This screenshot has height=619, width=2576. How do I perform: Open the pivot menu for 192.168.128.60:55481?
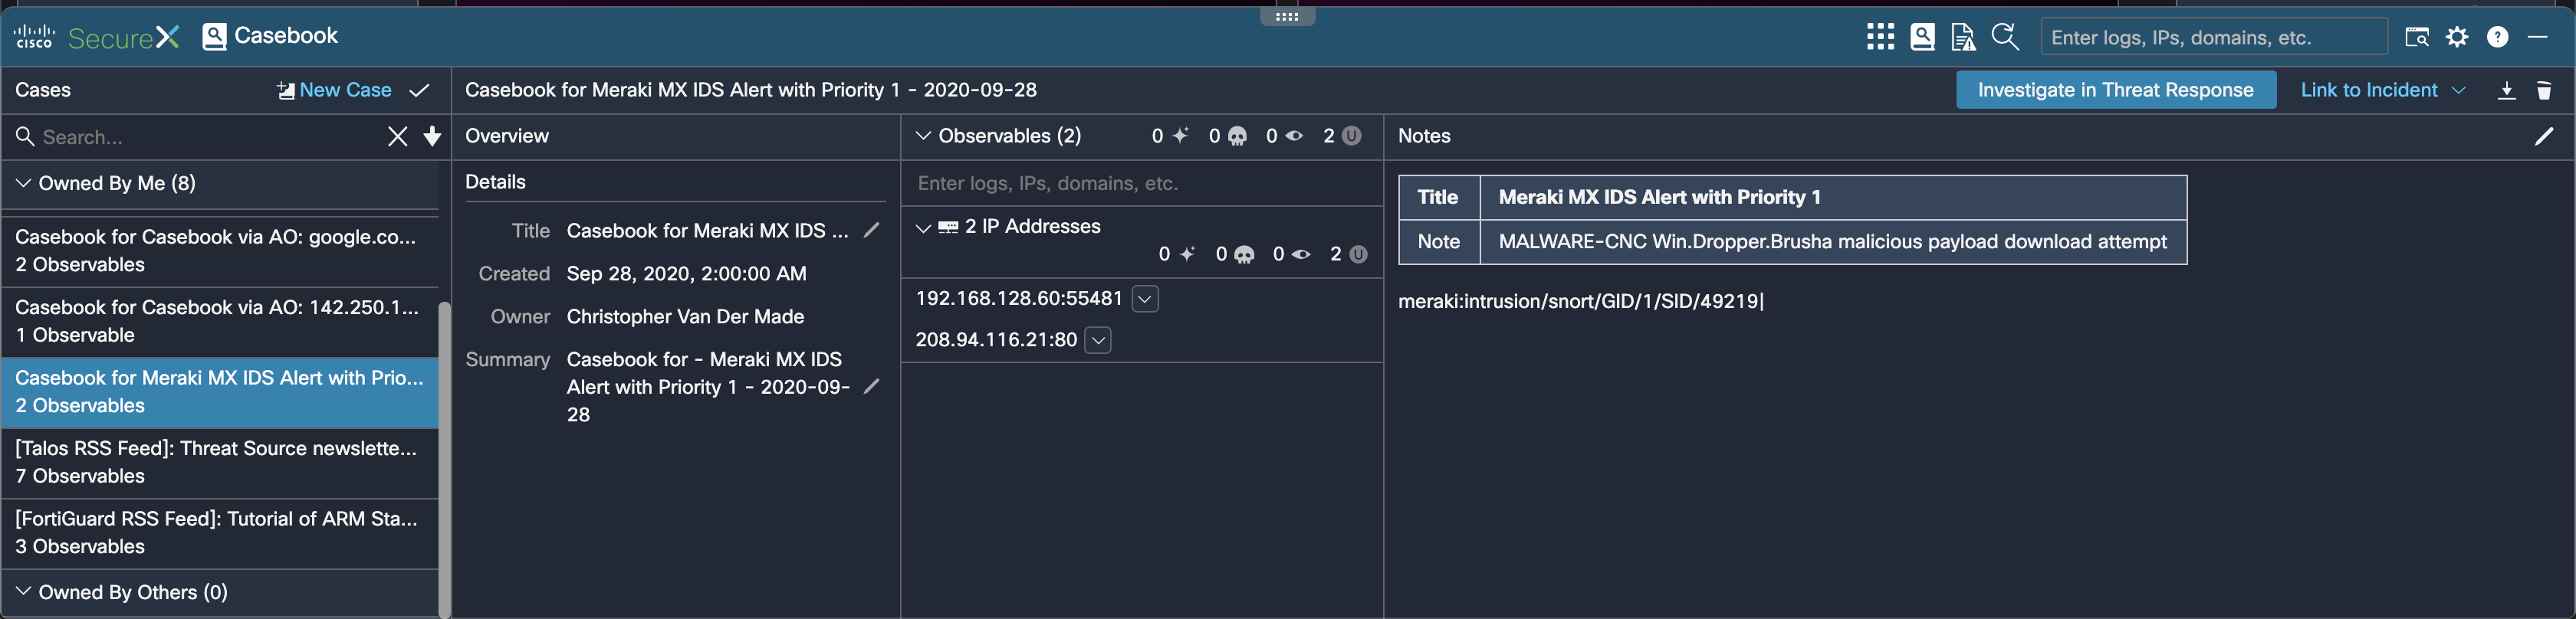point(1145,298)
